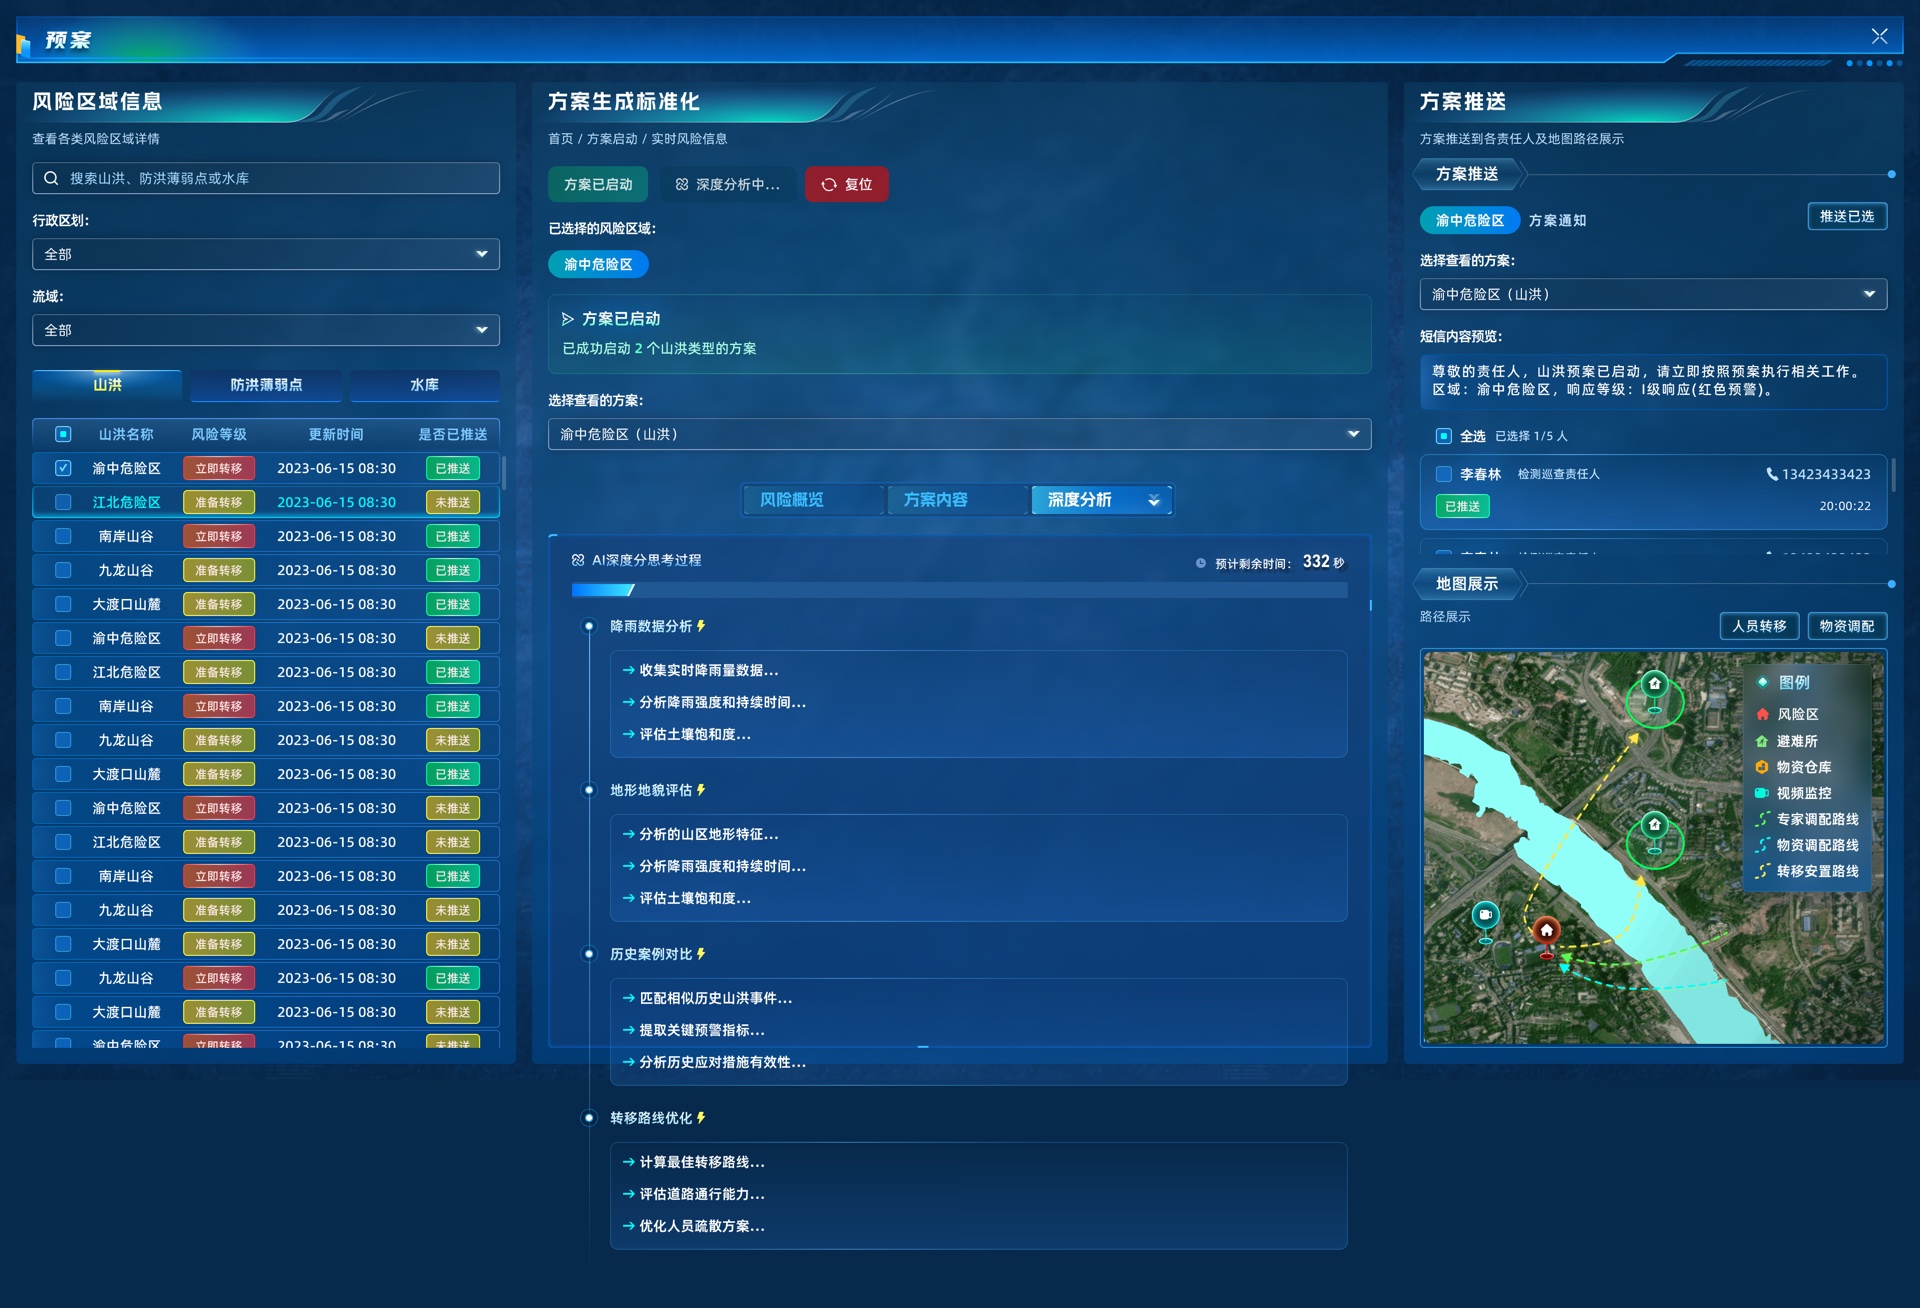Image resolution: width=1920 pixels, height=1308 pixels.
Task: Open the 流域 dropdown
Action: (266, 330)
